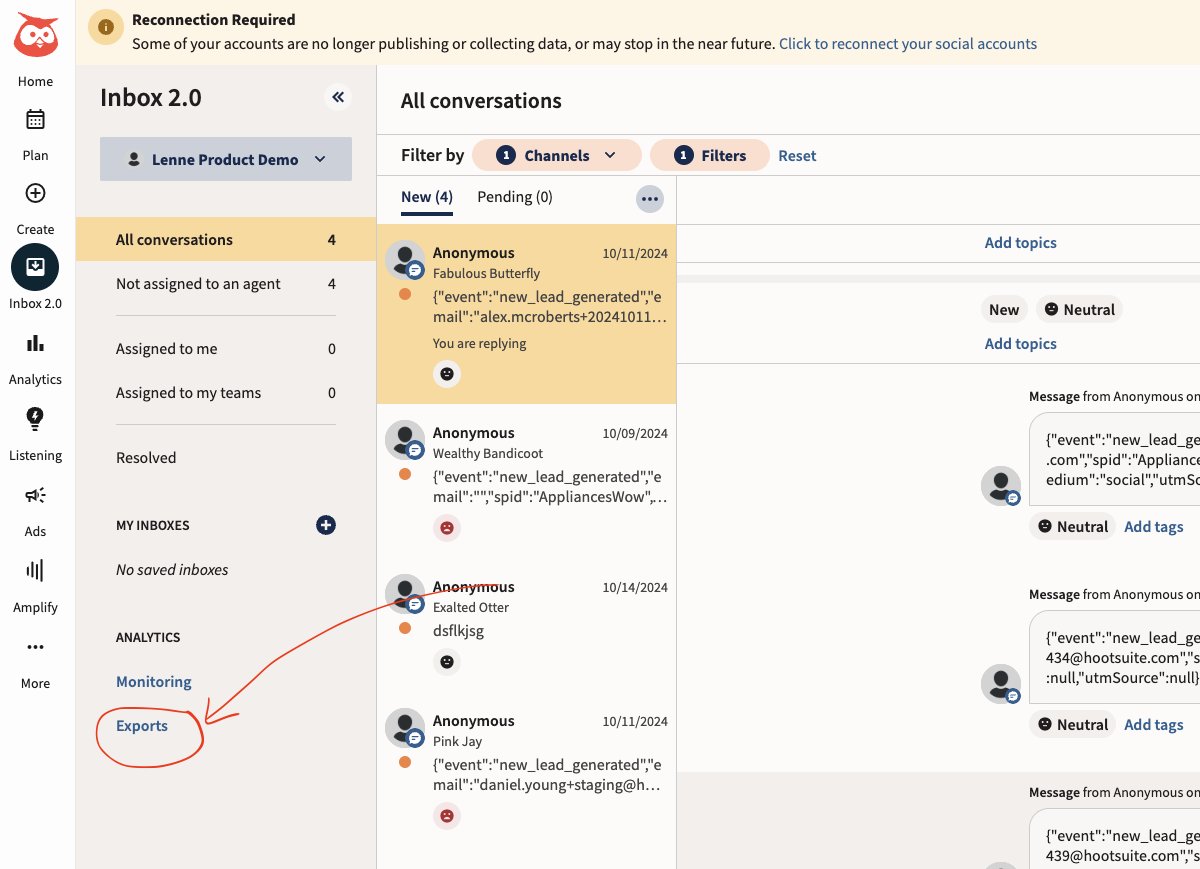Collapse the Inbox 2.0 sidebar panel
Image resolution: width=1200 pixels, height=869 pixels.
pos(338,97)
